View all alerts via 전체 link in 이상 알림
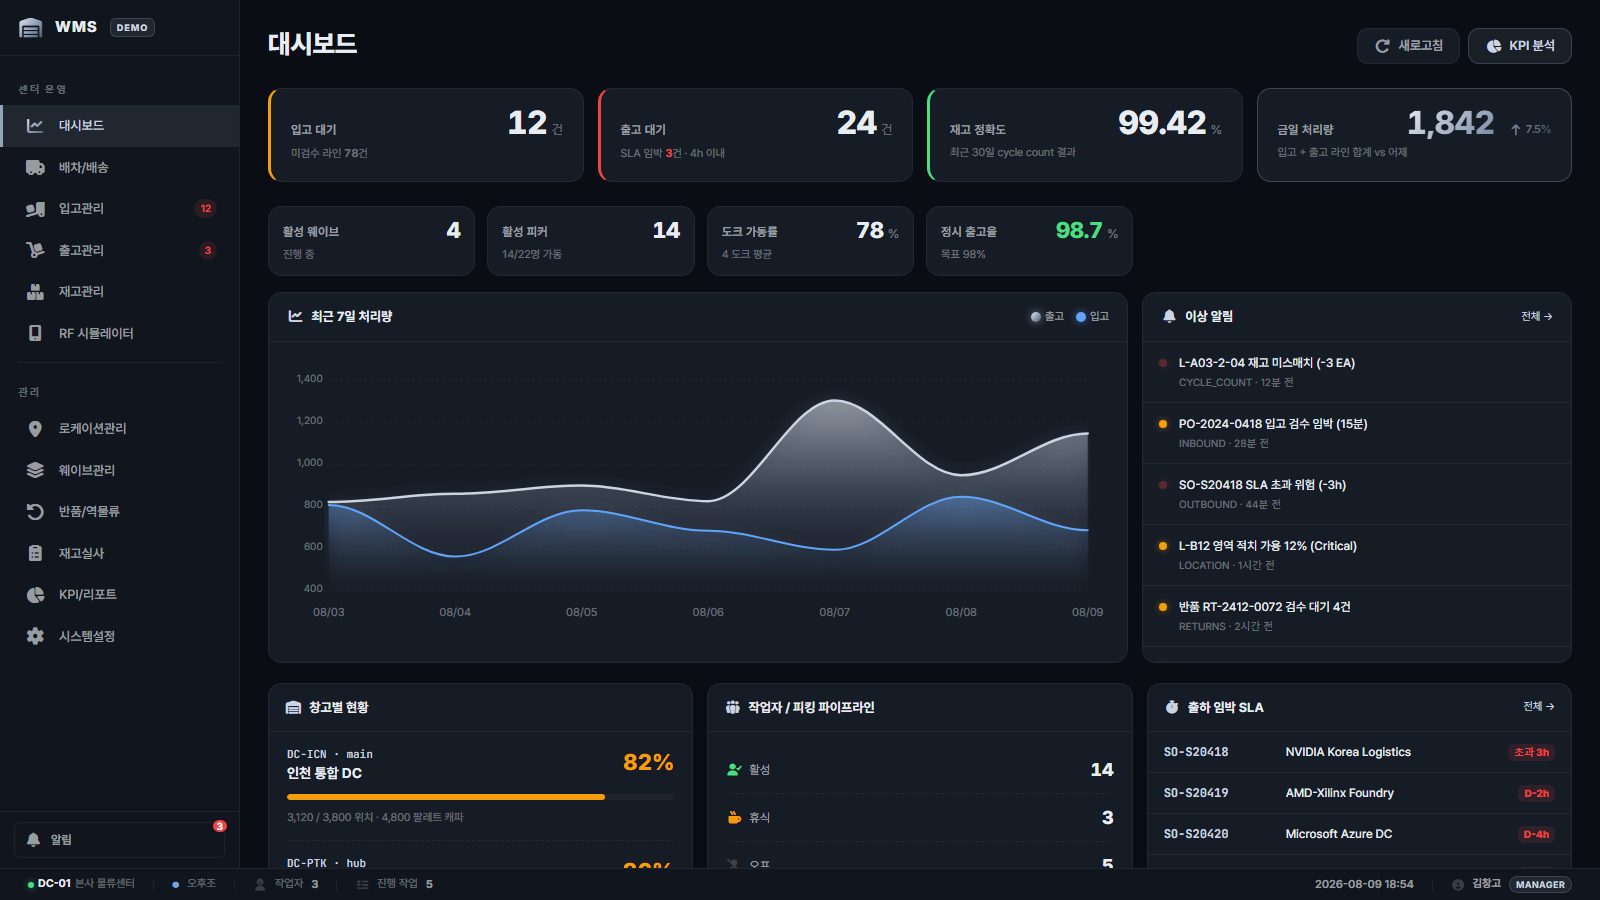This screenshot has width=1600, height=900. (1536, 316)
